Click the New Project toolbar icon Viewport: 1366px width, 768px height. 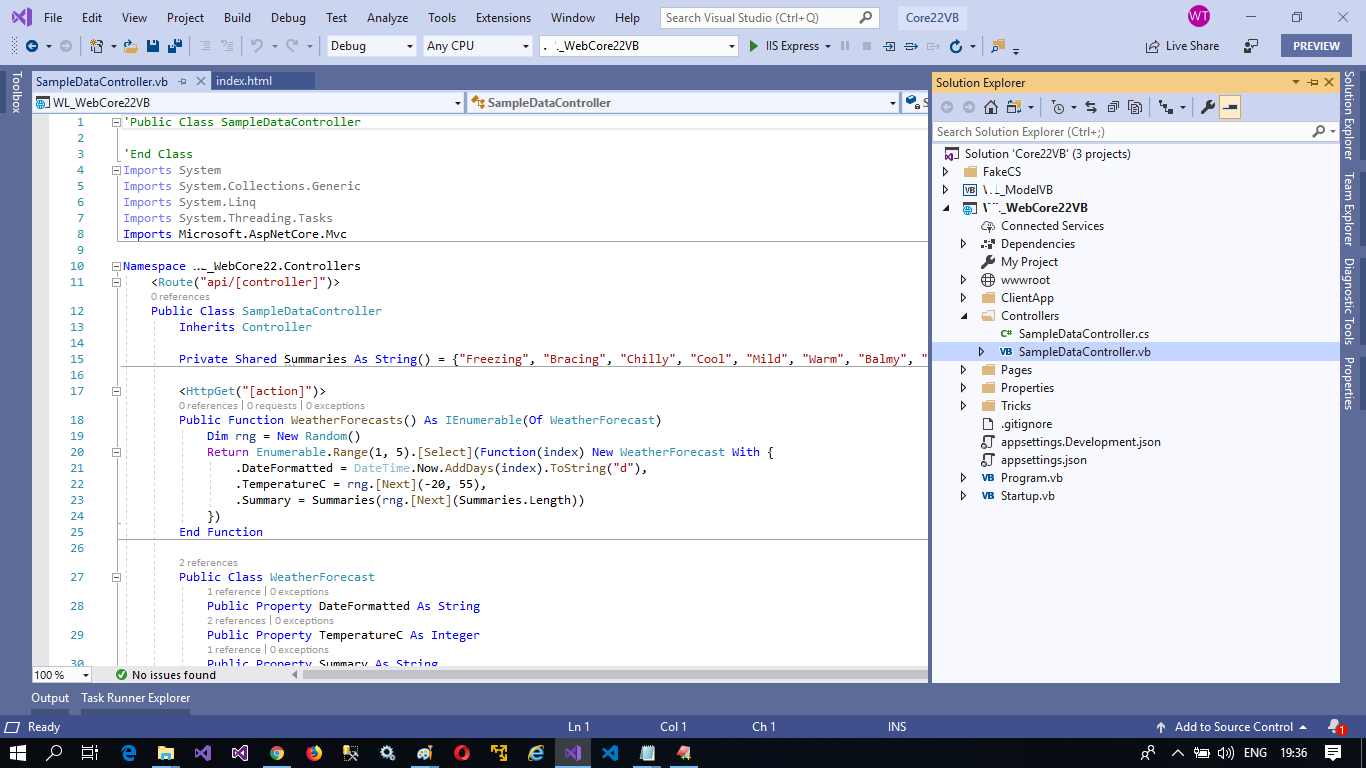96,46
